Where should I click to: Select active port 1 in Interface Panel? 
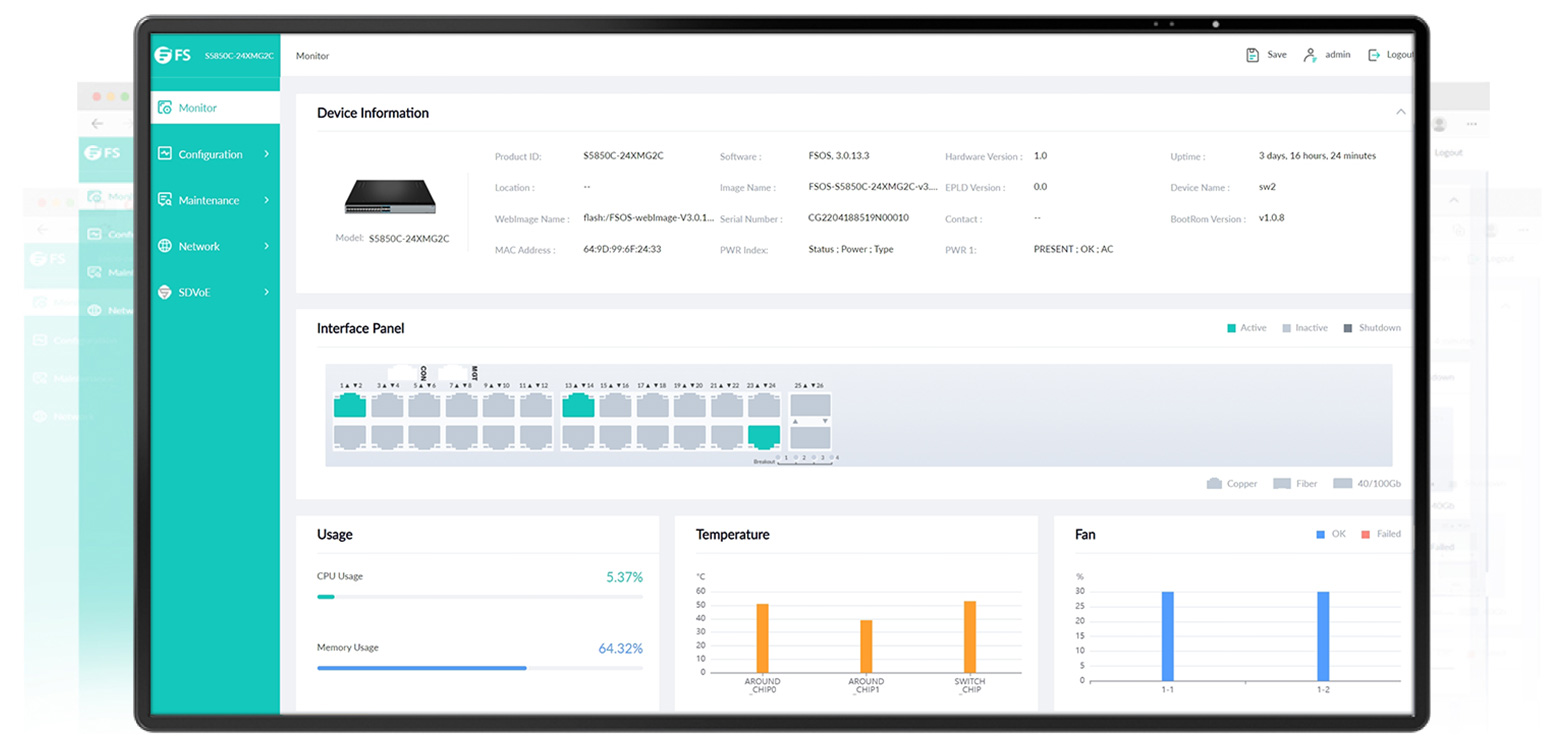pyautogui.click(x=349, y=405)
